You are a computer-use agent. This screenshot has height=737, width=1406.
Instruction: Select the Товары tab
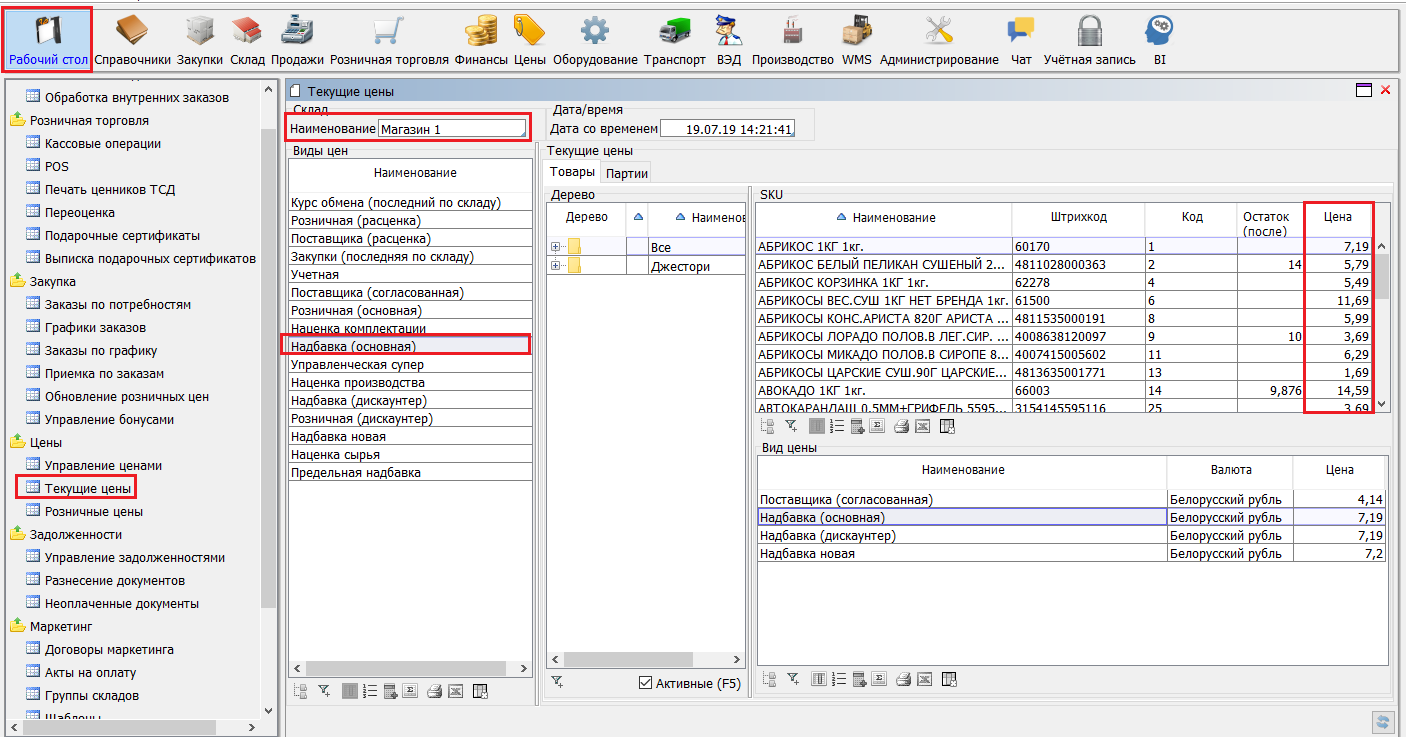pyautogui.click(x=573, y=172)
